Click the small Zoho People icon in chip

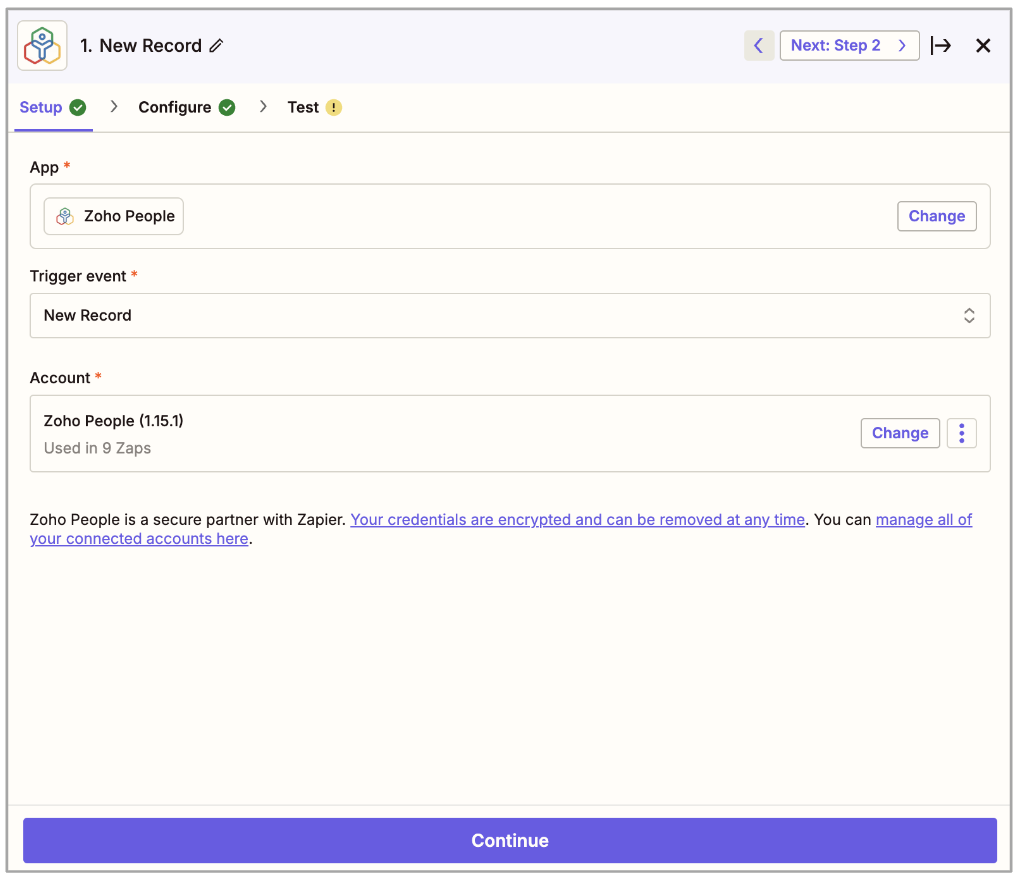(x=65, y=216)
